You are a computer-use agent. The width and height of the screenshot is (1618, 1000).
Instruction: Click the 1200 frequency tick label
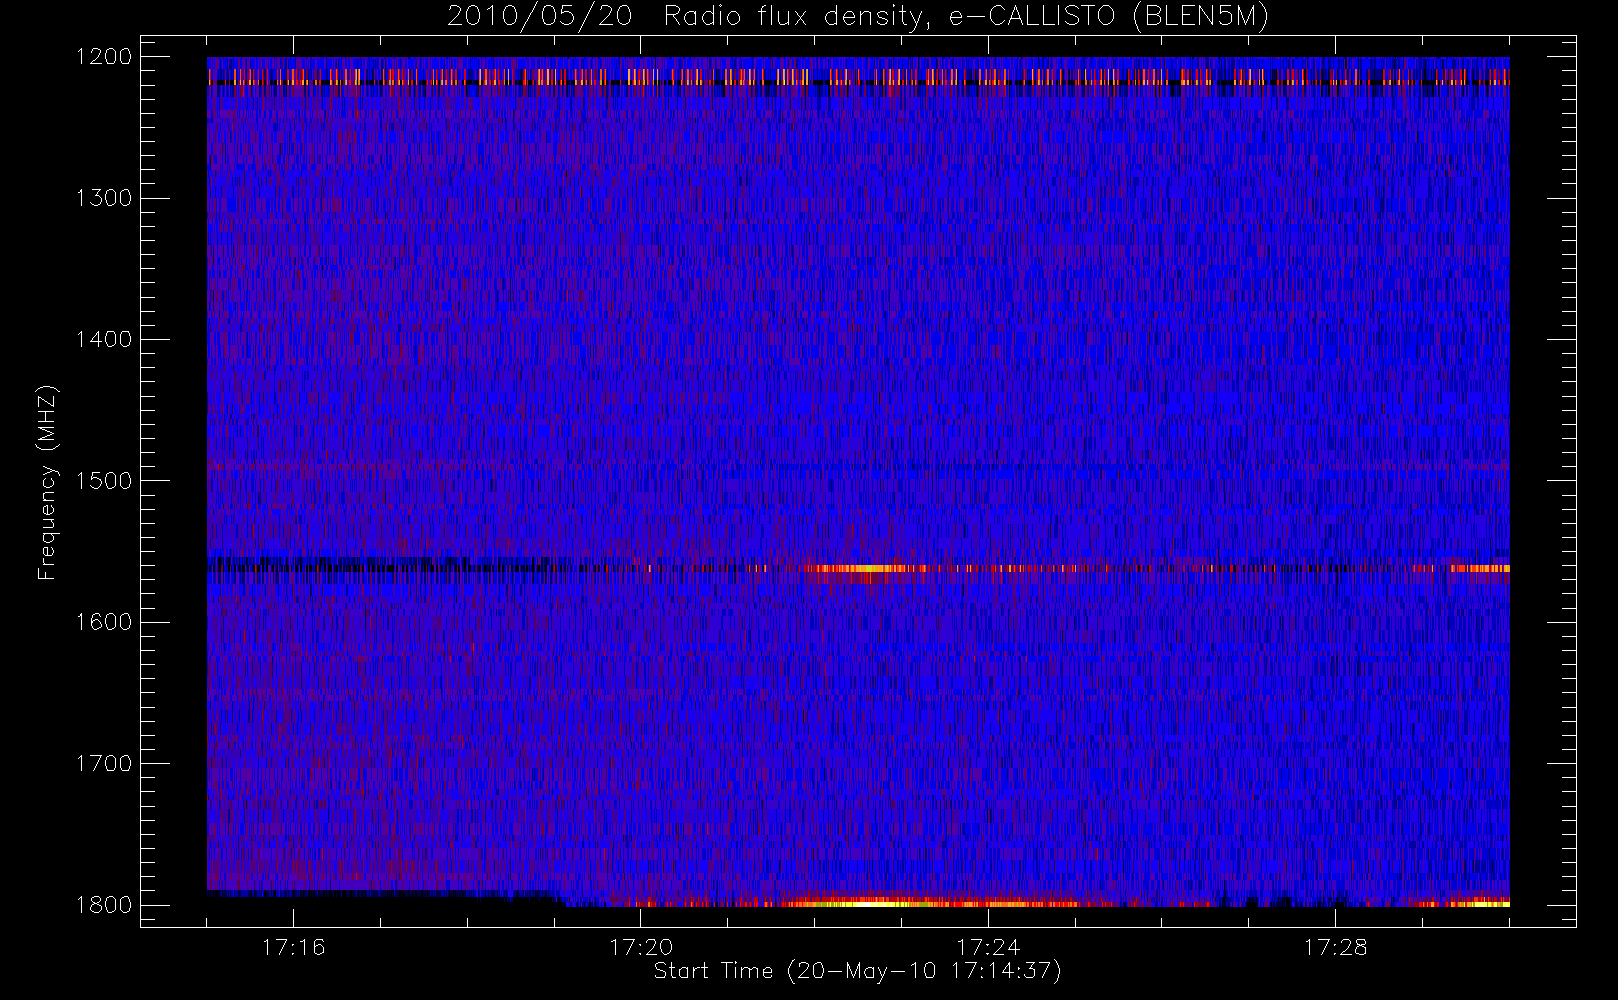(104, 57)
